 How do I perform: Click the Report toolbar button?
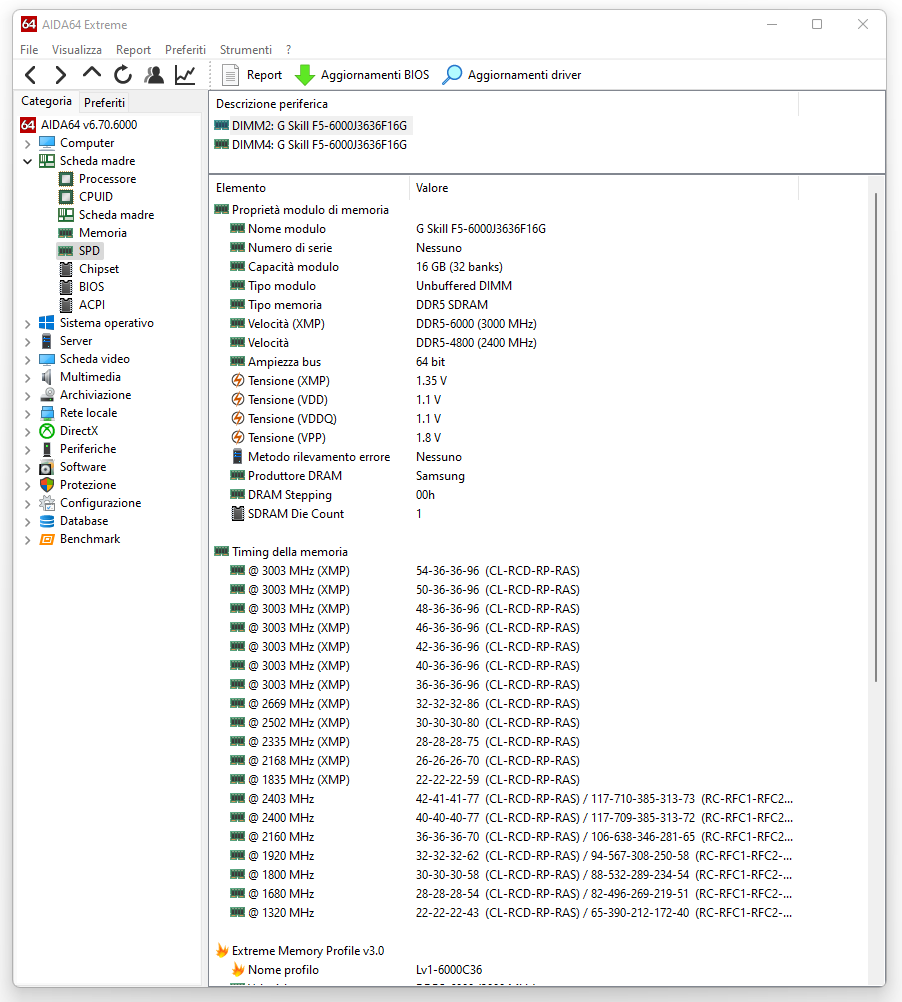[252, 75]
